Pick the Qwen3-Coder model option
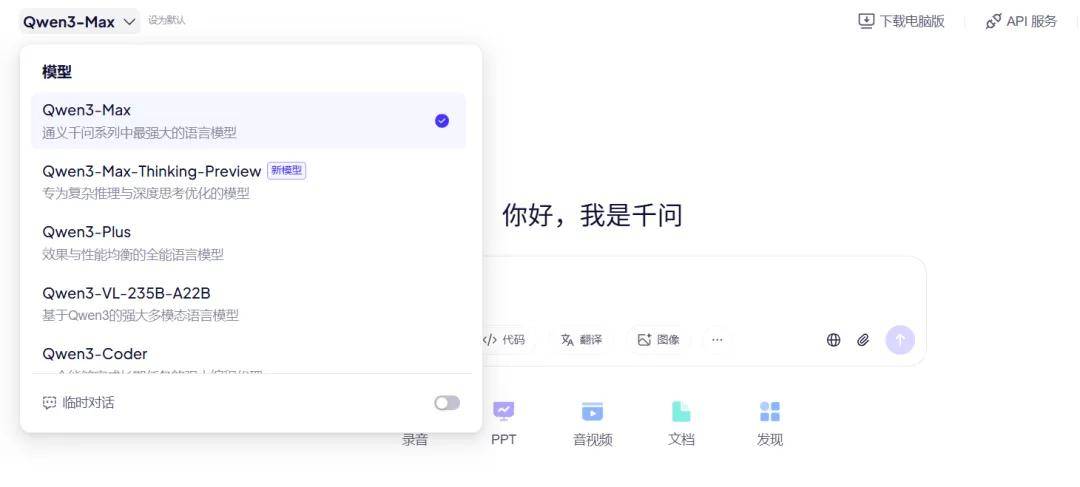Image resolution: width=1080 pixels, height=487 pixels. click(95, 354)
